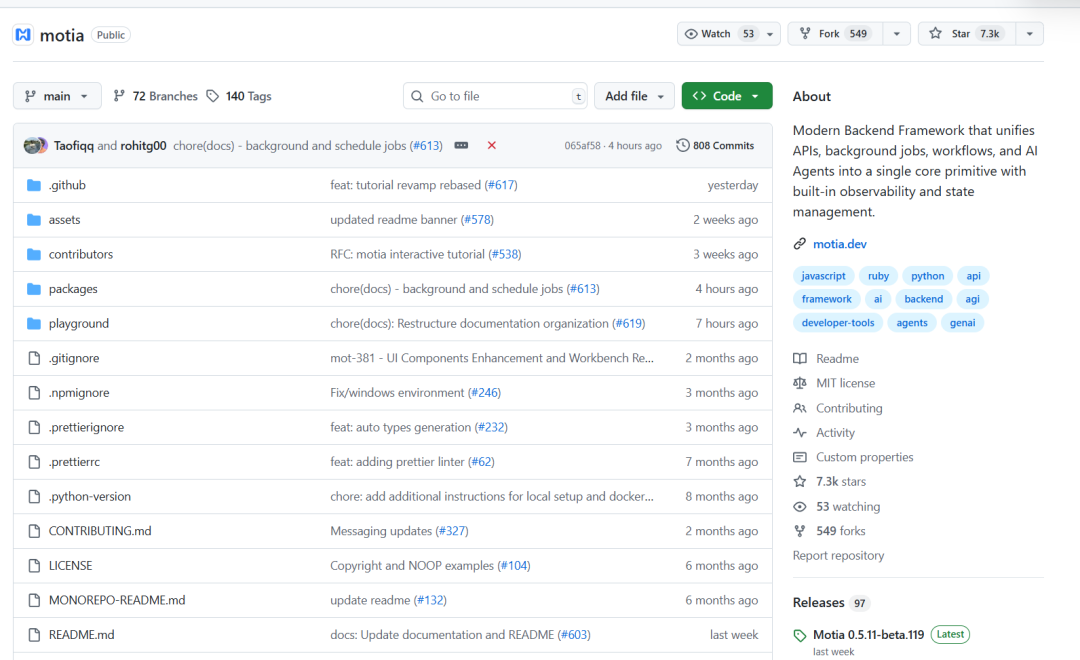The image size is (1080, 660).
Task: Click the .npmignore file icon
Action: tap(34, 393)
